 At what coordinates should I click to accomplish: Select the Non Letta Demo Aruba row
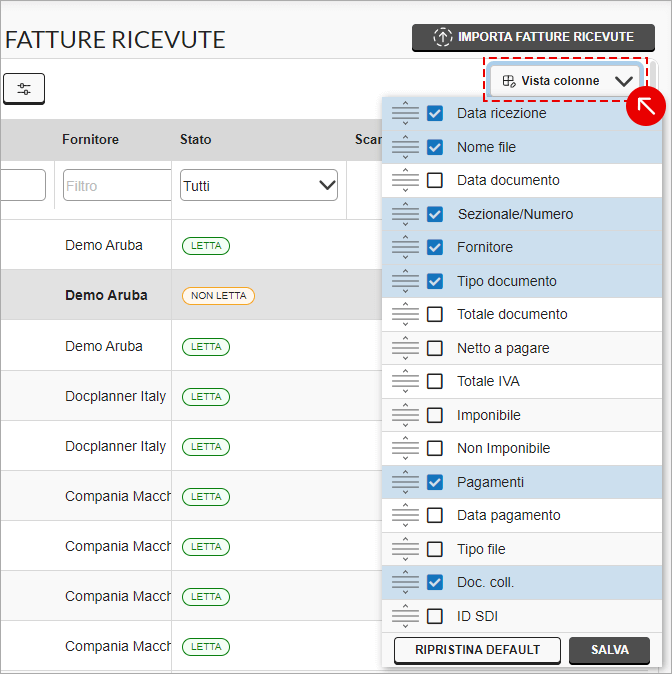[106, 295]
